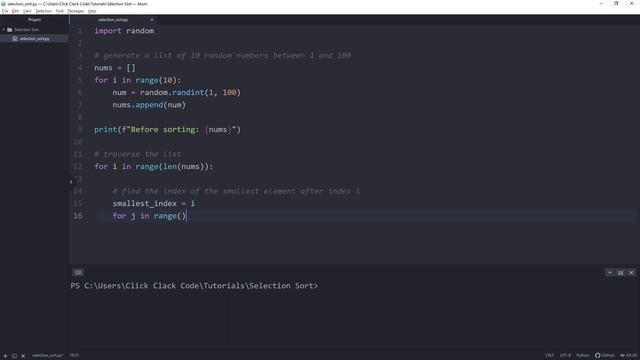The width and height of the screenshot is (640, 360).
Task: Open the Git panel from status bar
Action: coord(629,356)
